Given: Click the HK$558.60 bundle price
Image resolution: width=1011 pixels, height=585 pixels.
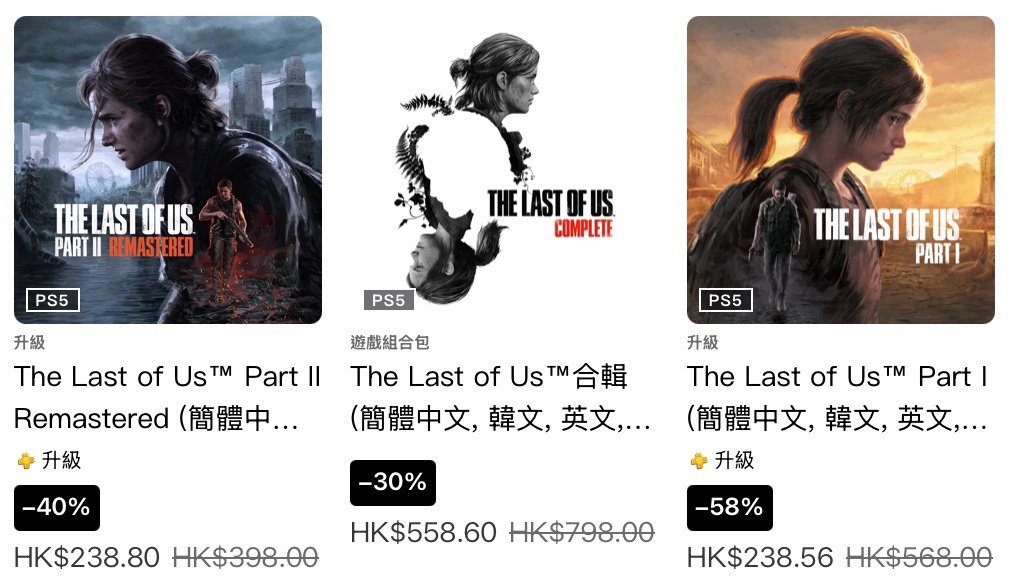Looking at the screenshot, I should click(424, 533).
